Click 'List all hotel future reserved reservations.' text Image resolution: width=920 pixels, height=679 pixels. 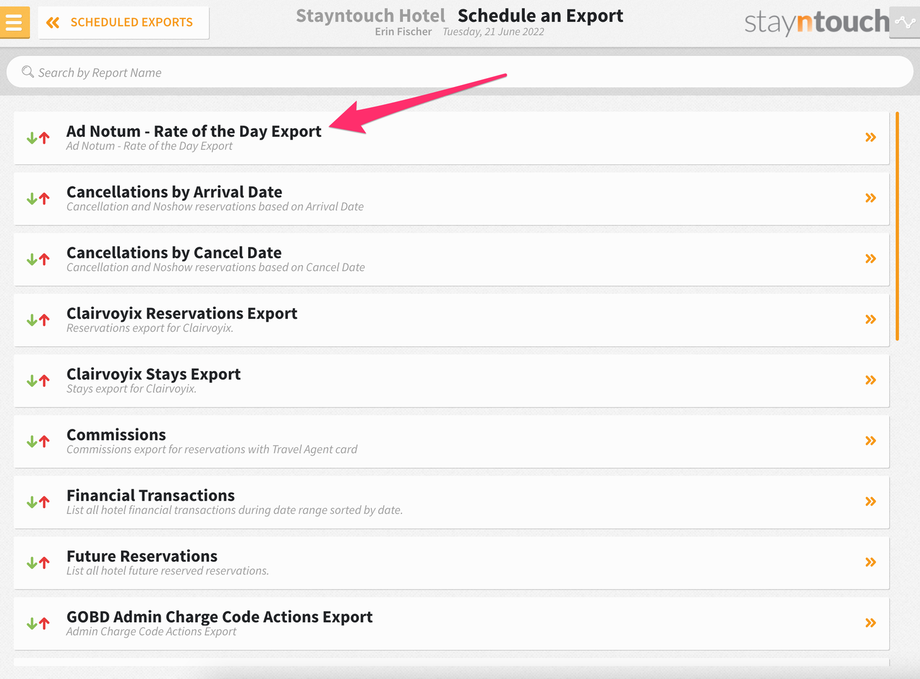(167, 570)
